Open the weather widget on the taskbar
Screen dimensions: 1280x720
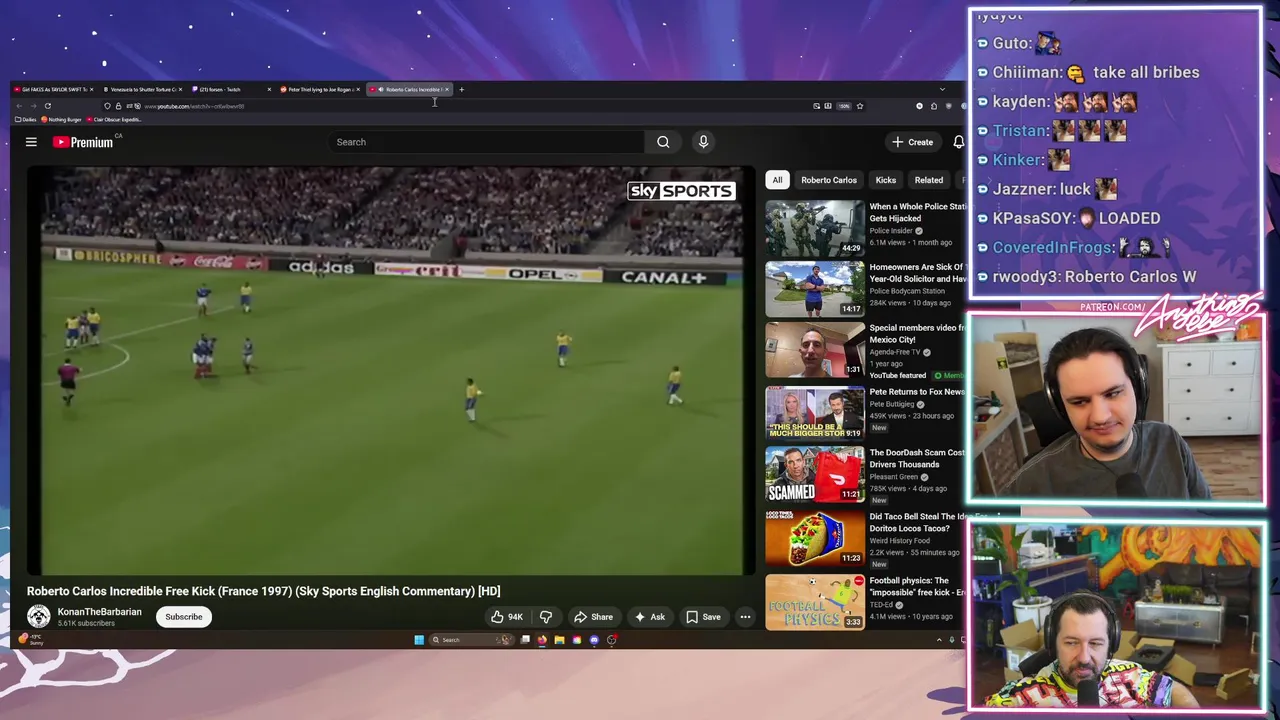(31, 638)
